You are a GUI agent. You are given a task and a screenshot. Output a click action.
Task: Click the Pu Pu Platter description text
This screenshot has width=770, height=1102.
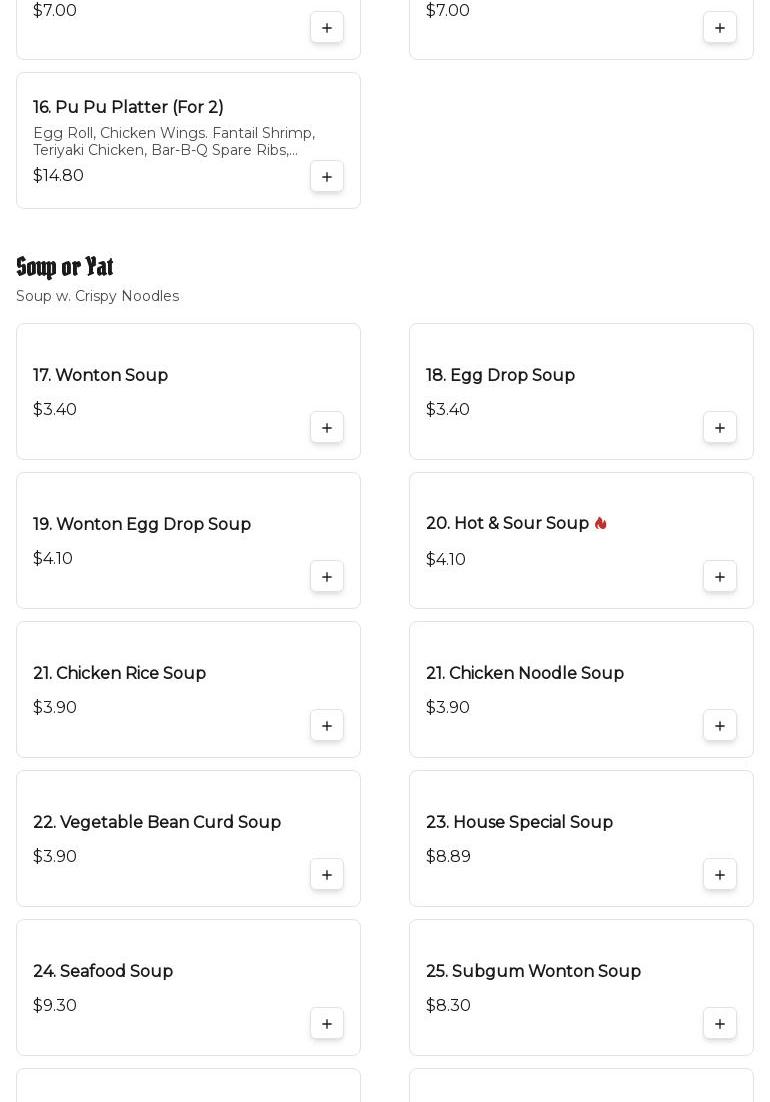click(x=174, y=141)
